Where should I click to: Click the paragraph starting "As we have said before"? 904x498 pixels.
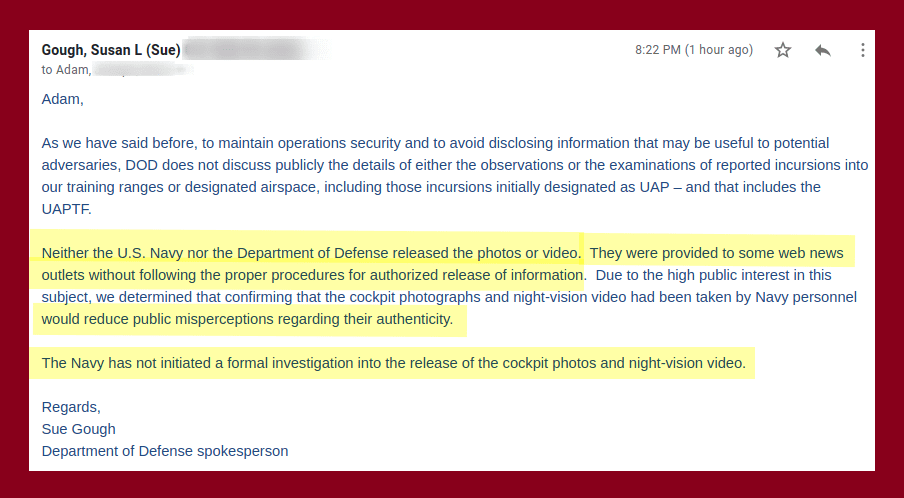455,176
